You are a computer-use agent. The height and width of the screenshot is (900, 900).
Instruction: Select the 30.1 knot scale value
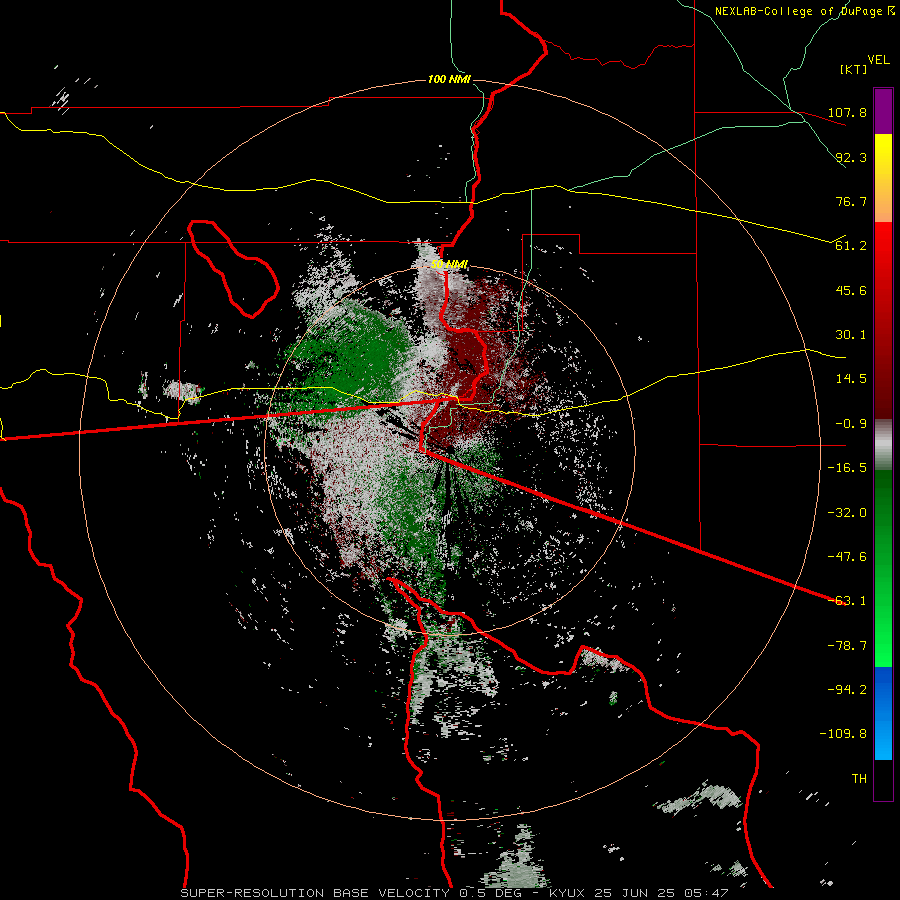[x=851, y=335]
